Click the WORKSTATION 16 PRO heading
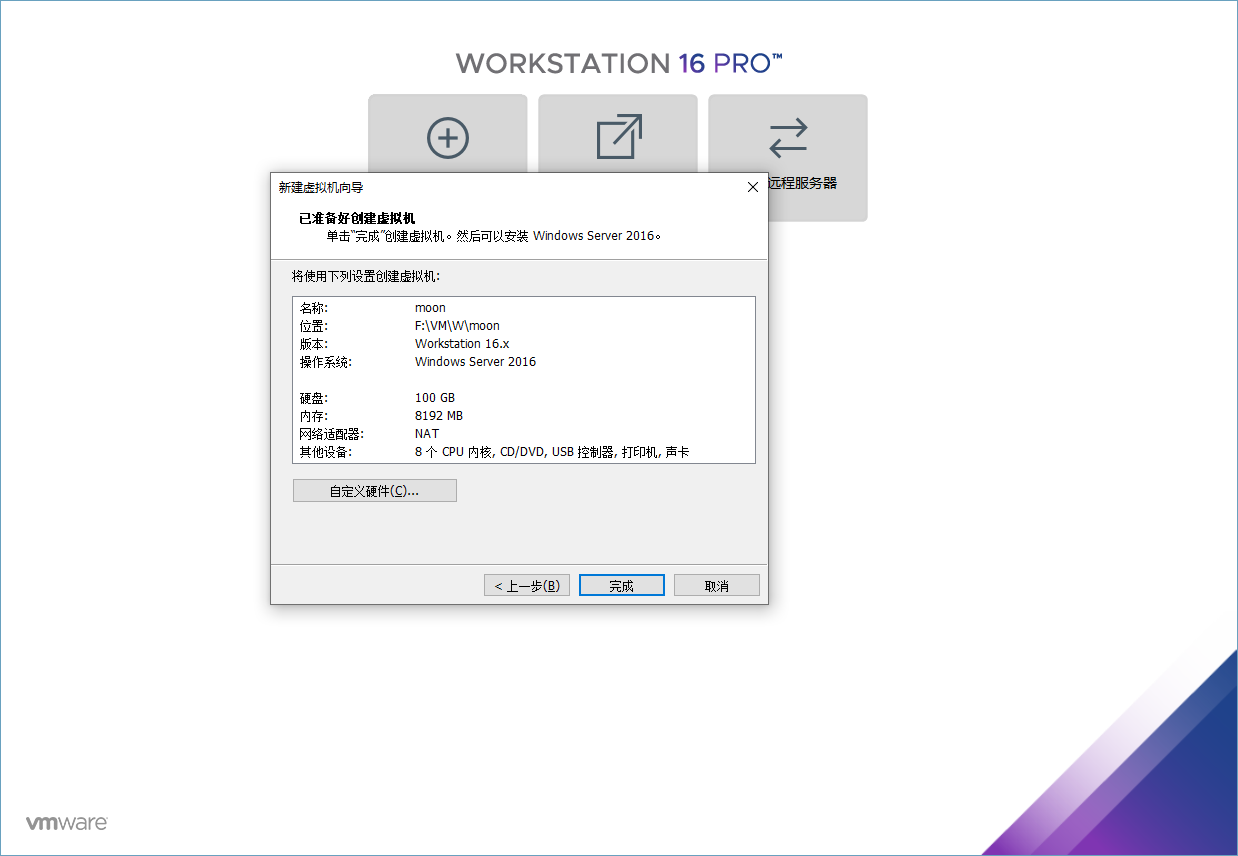 (619, 63)
